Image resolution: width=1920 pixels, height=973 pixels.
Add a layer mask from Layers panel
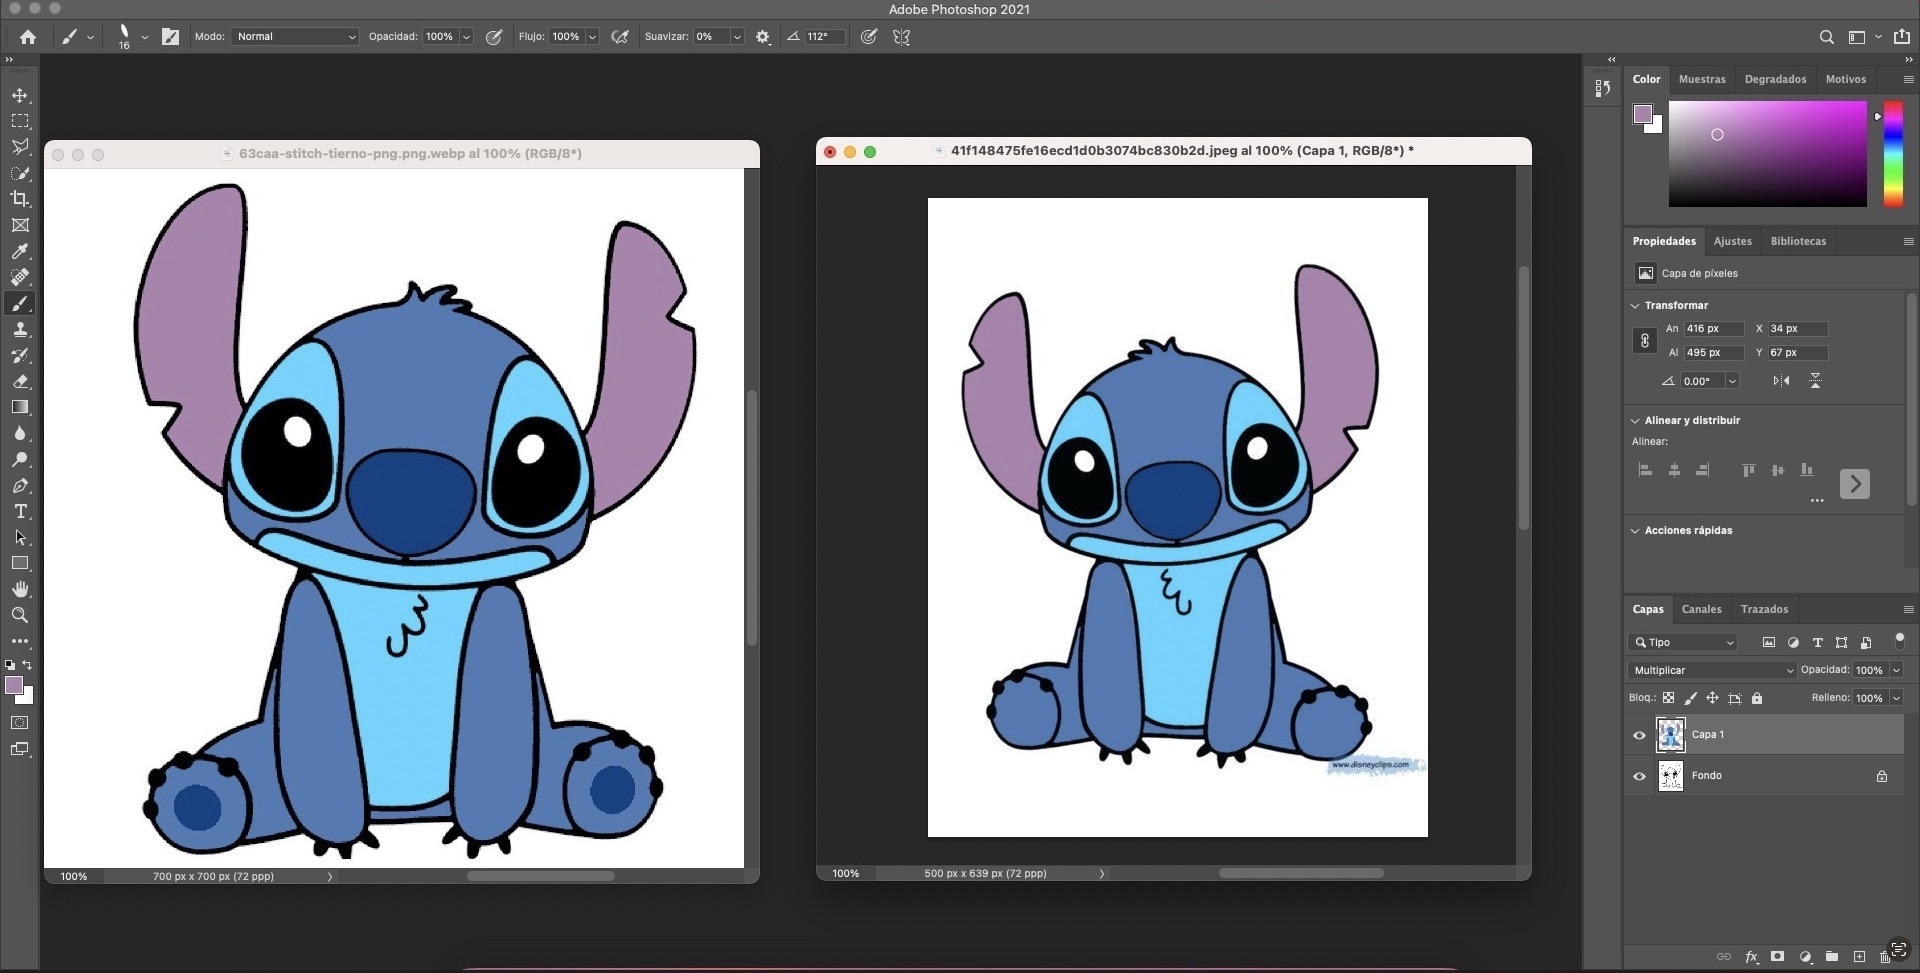tap(1777, 957)
